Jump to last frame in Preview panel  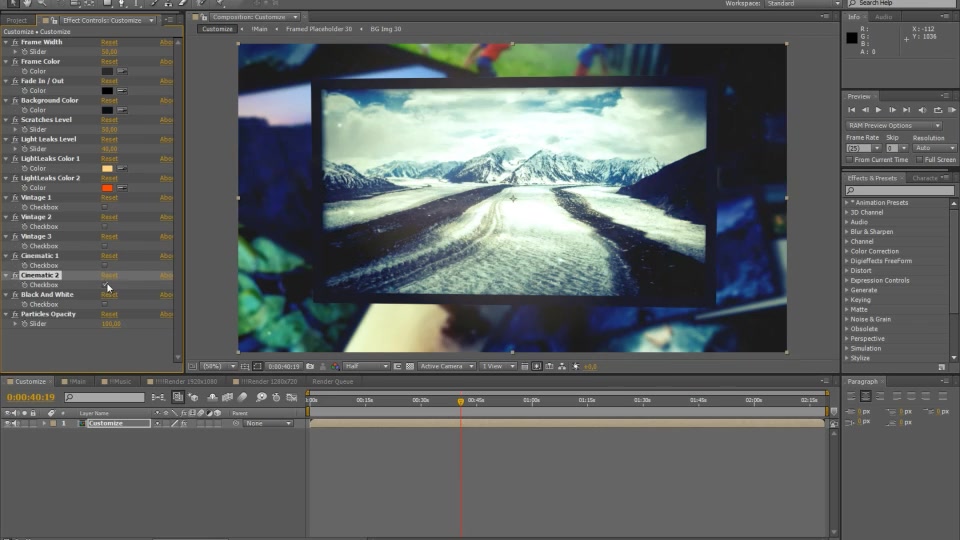tap(907, 110)
